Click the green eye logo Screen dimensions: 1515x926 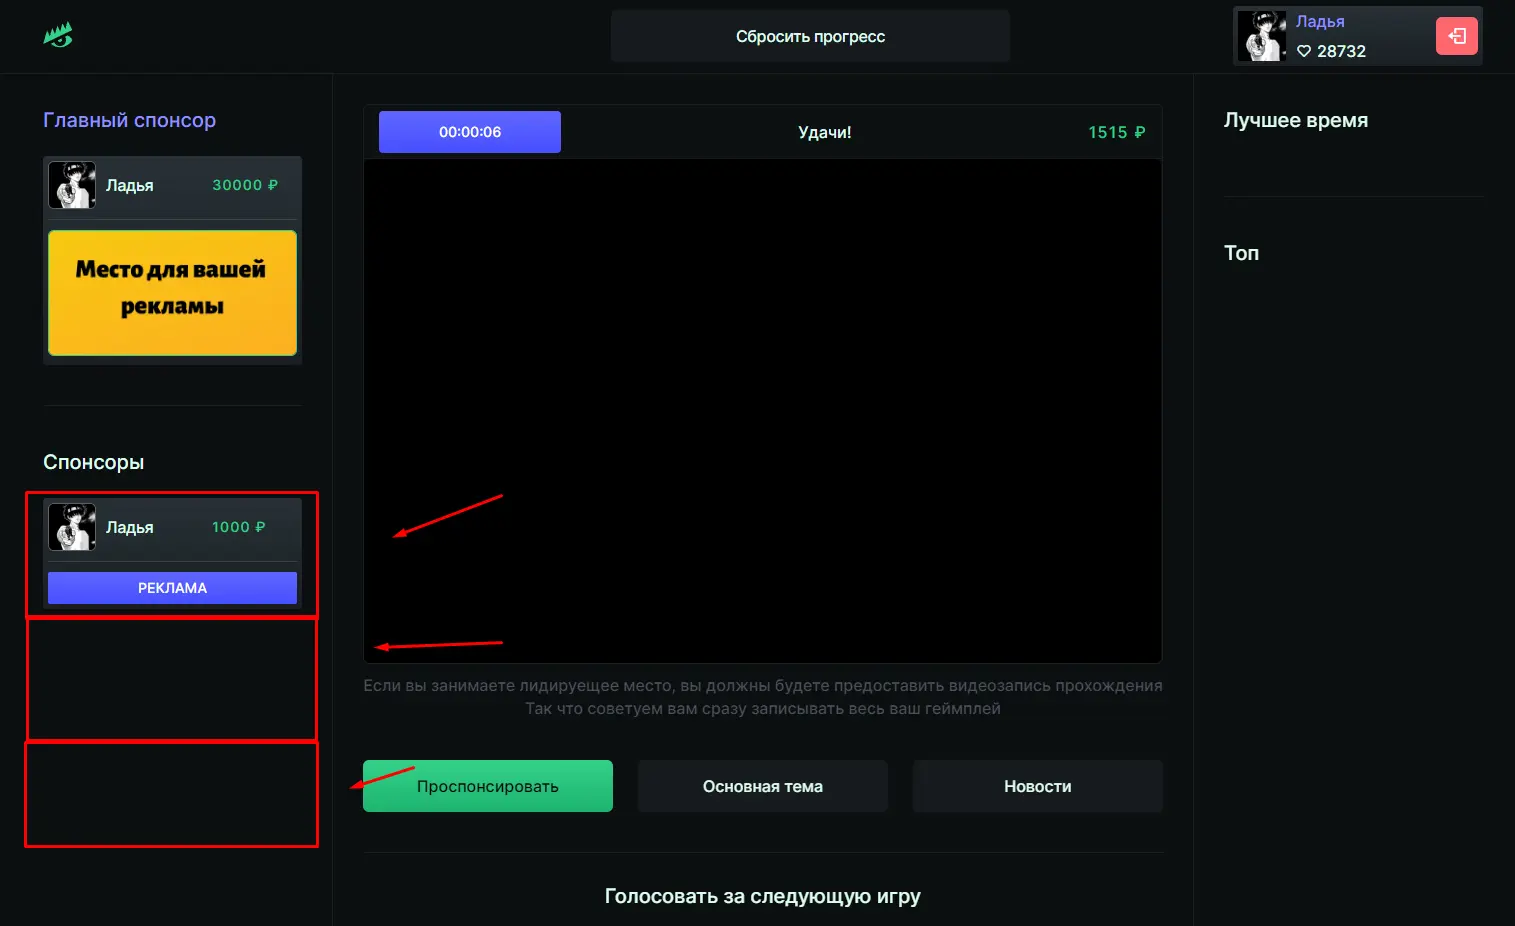58,36
